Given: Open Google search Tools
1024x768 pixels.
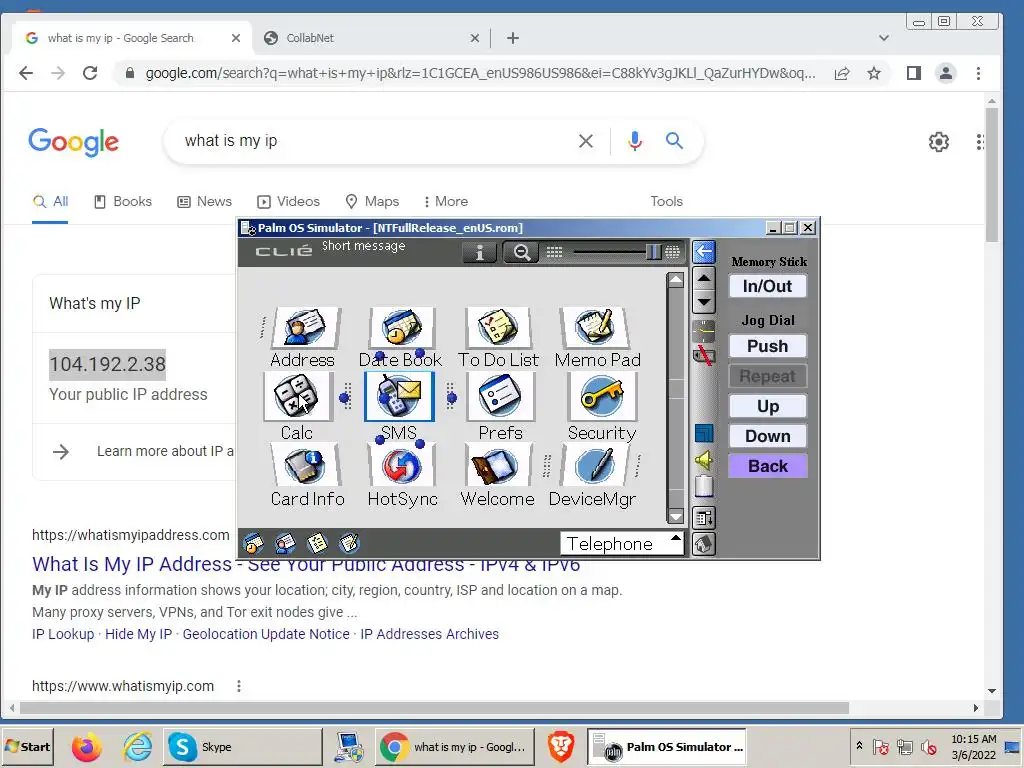Looking at the screenshot, I should (666, 201).
